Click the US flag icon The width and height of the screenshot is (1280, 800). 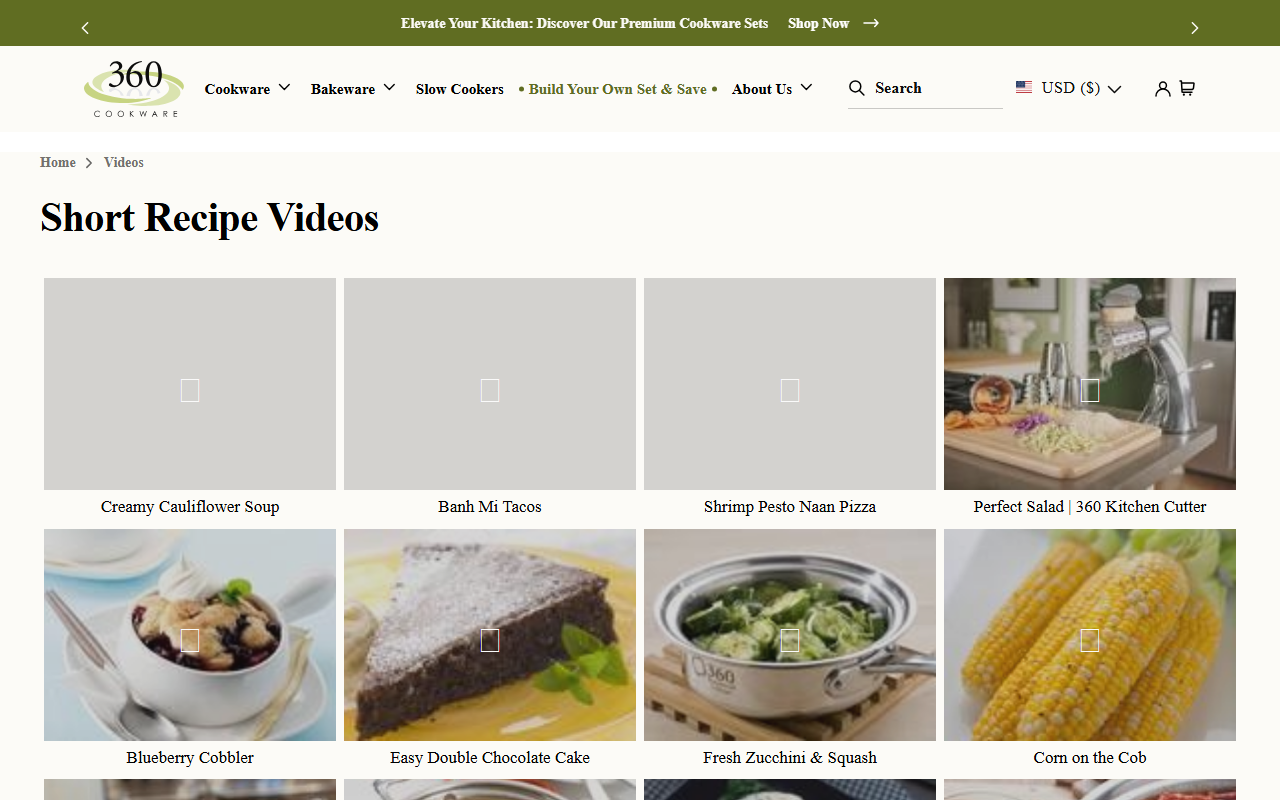1024,88
